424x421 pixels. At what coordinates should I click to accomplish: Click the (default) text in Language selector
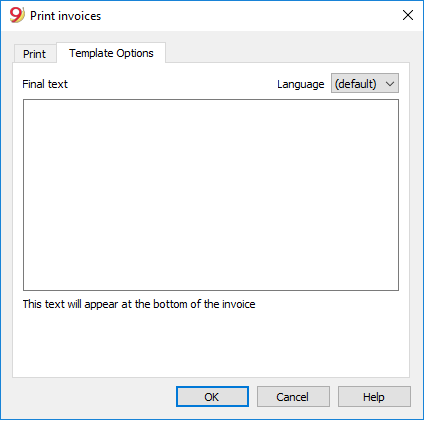click(355, 84)
